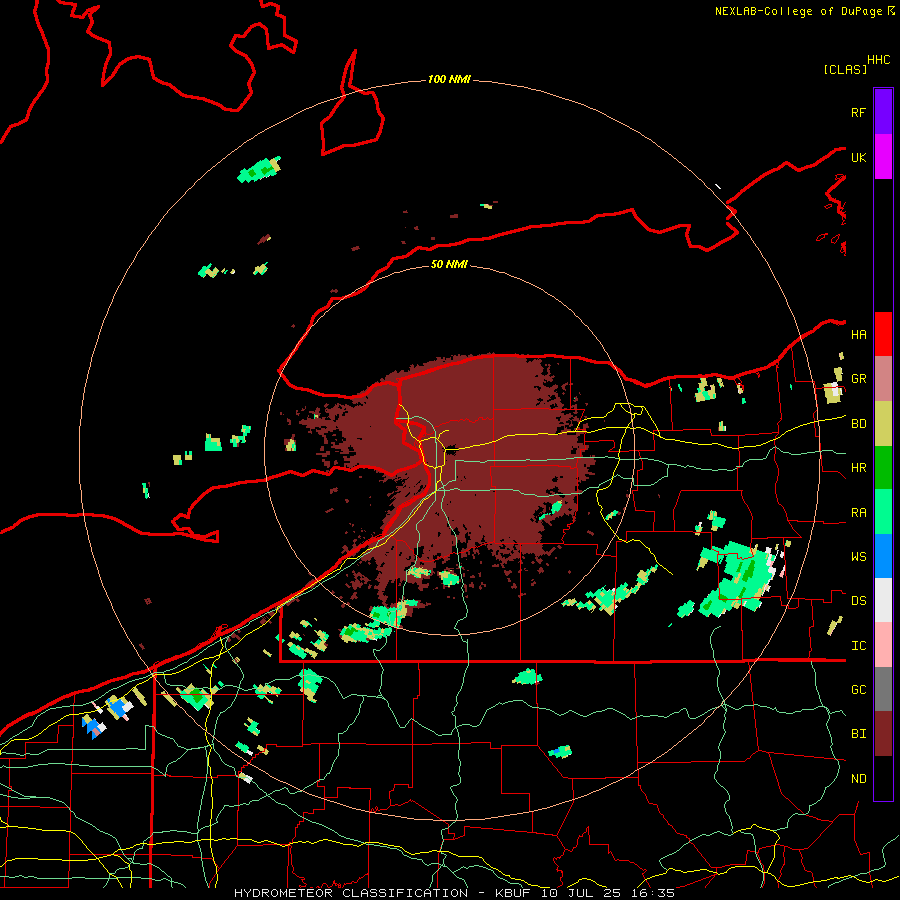Click the "BI" legend label
900x900 pixels.
[858, 734]
